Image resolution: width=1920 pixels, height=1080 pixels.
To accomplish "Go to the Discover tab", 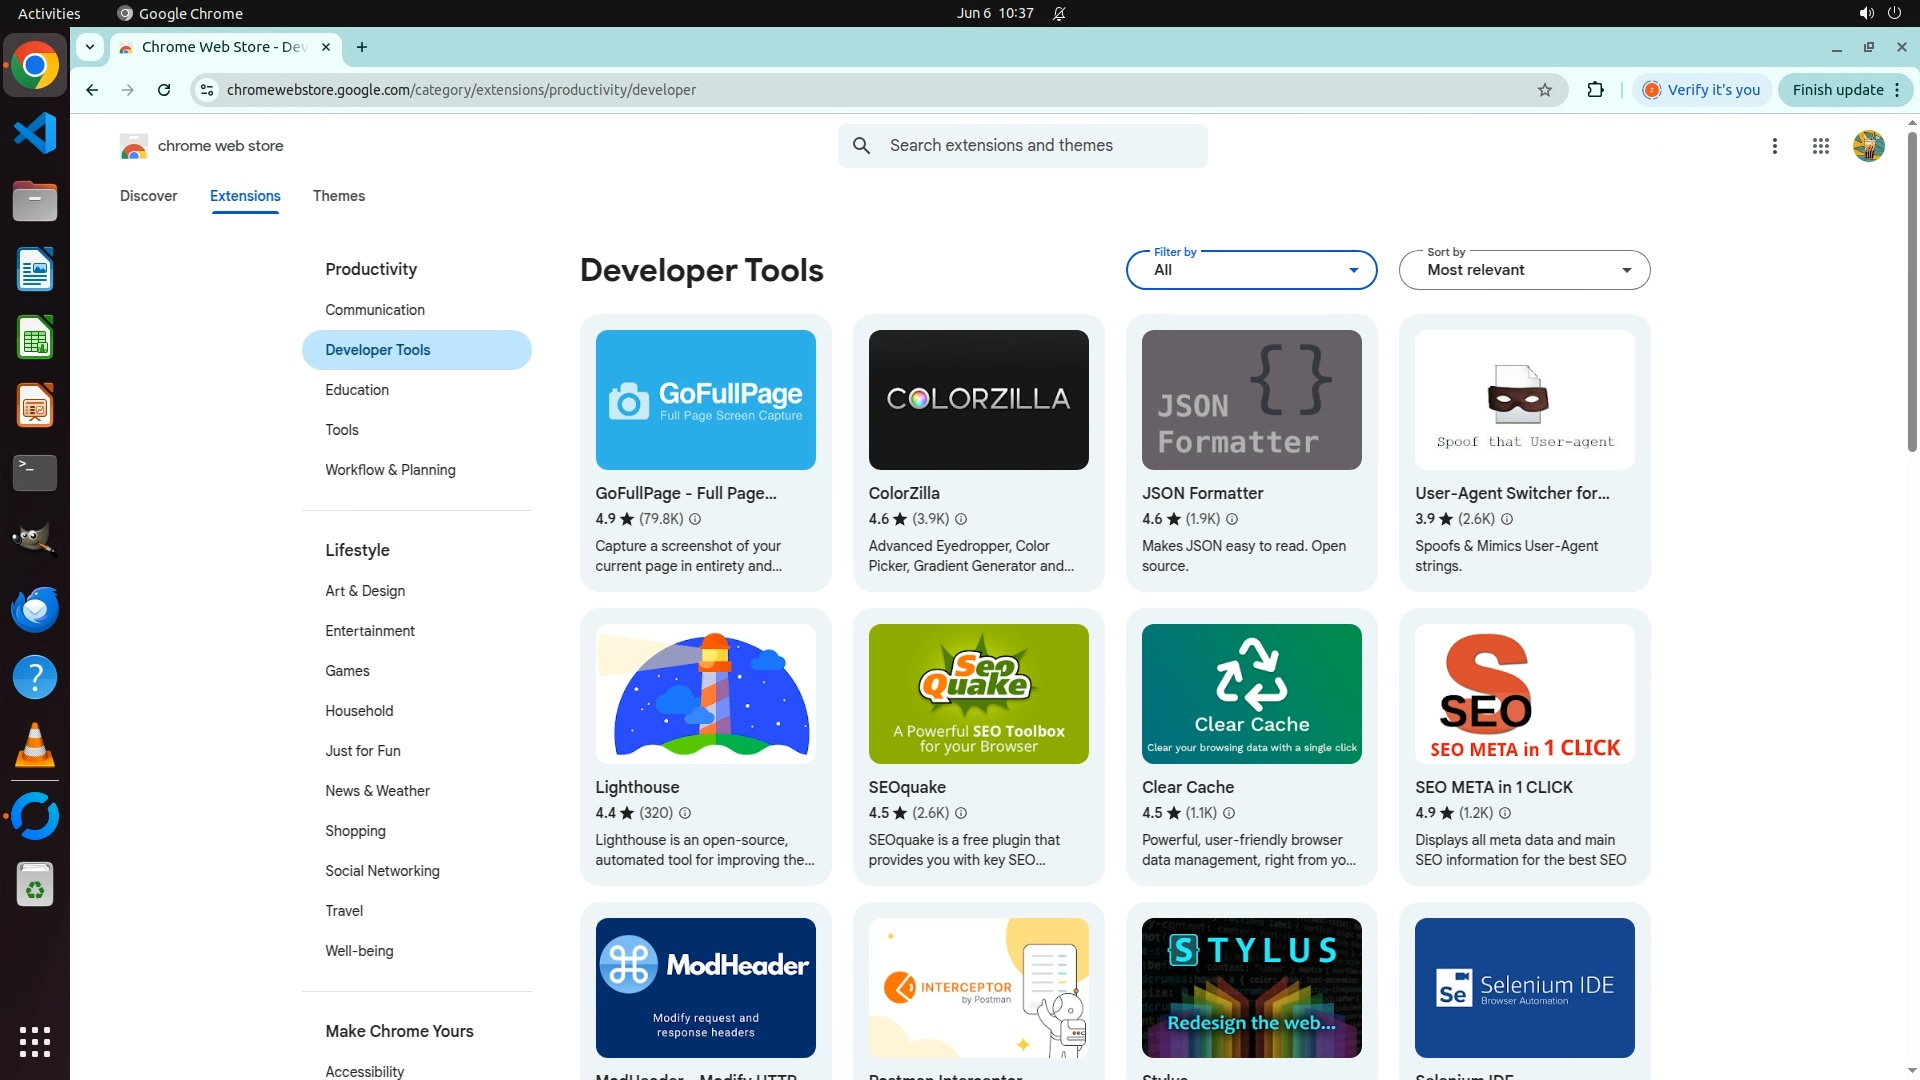I will pyautogui.click(x=148, y=196).
